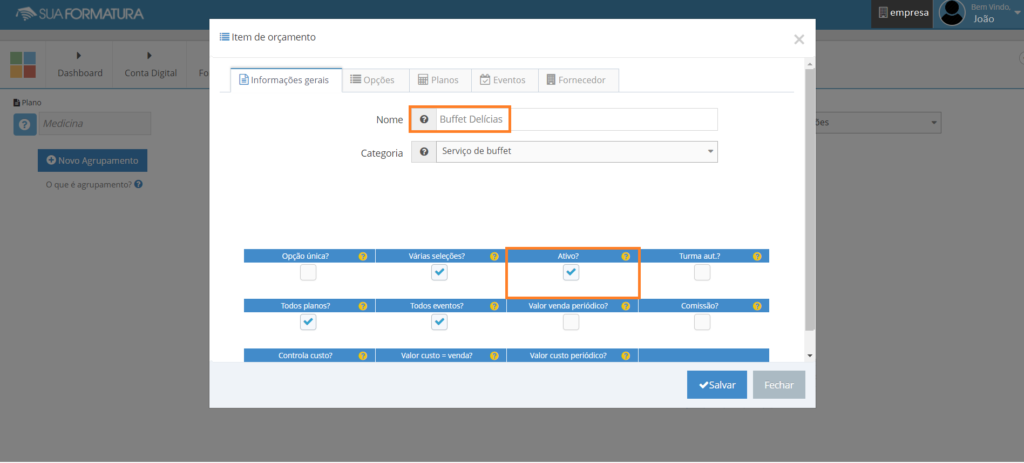The height and width of the screenshot is (463, 1024).
Task: Expand the Conta Digital menu arrow
Action: click(150, 56)
